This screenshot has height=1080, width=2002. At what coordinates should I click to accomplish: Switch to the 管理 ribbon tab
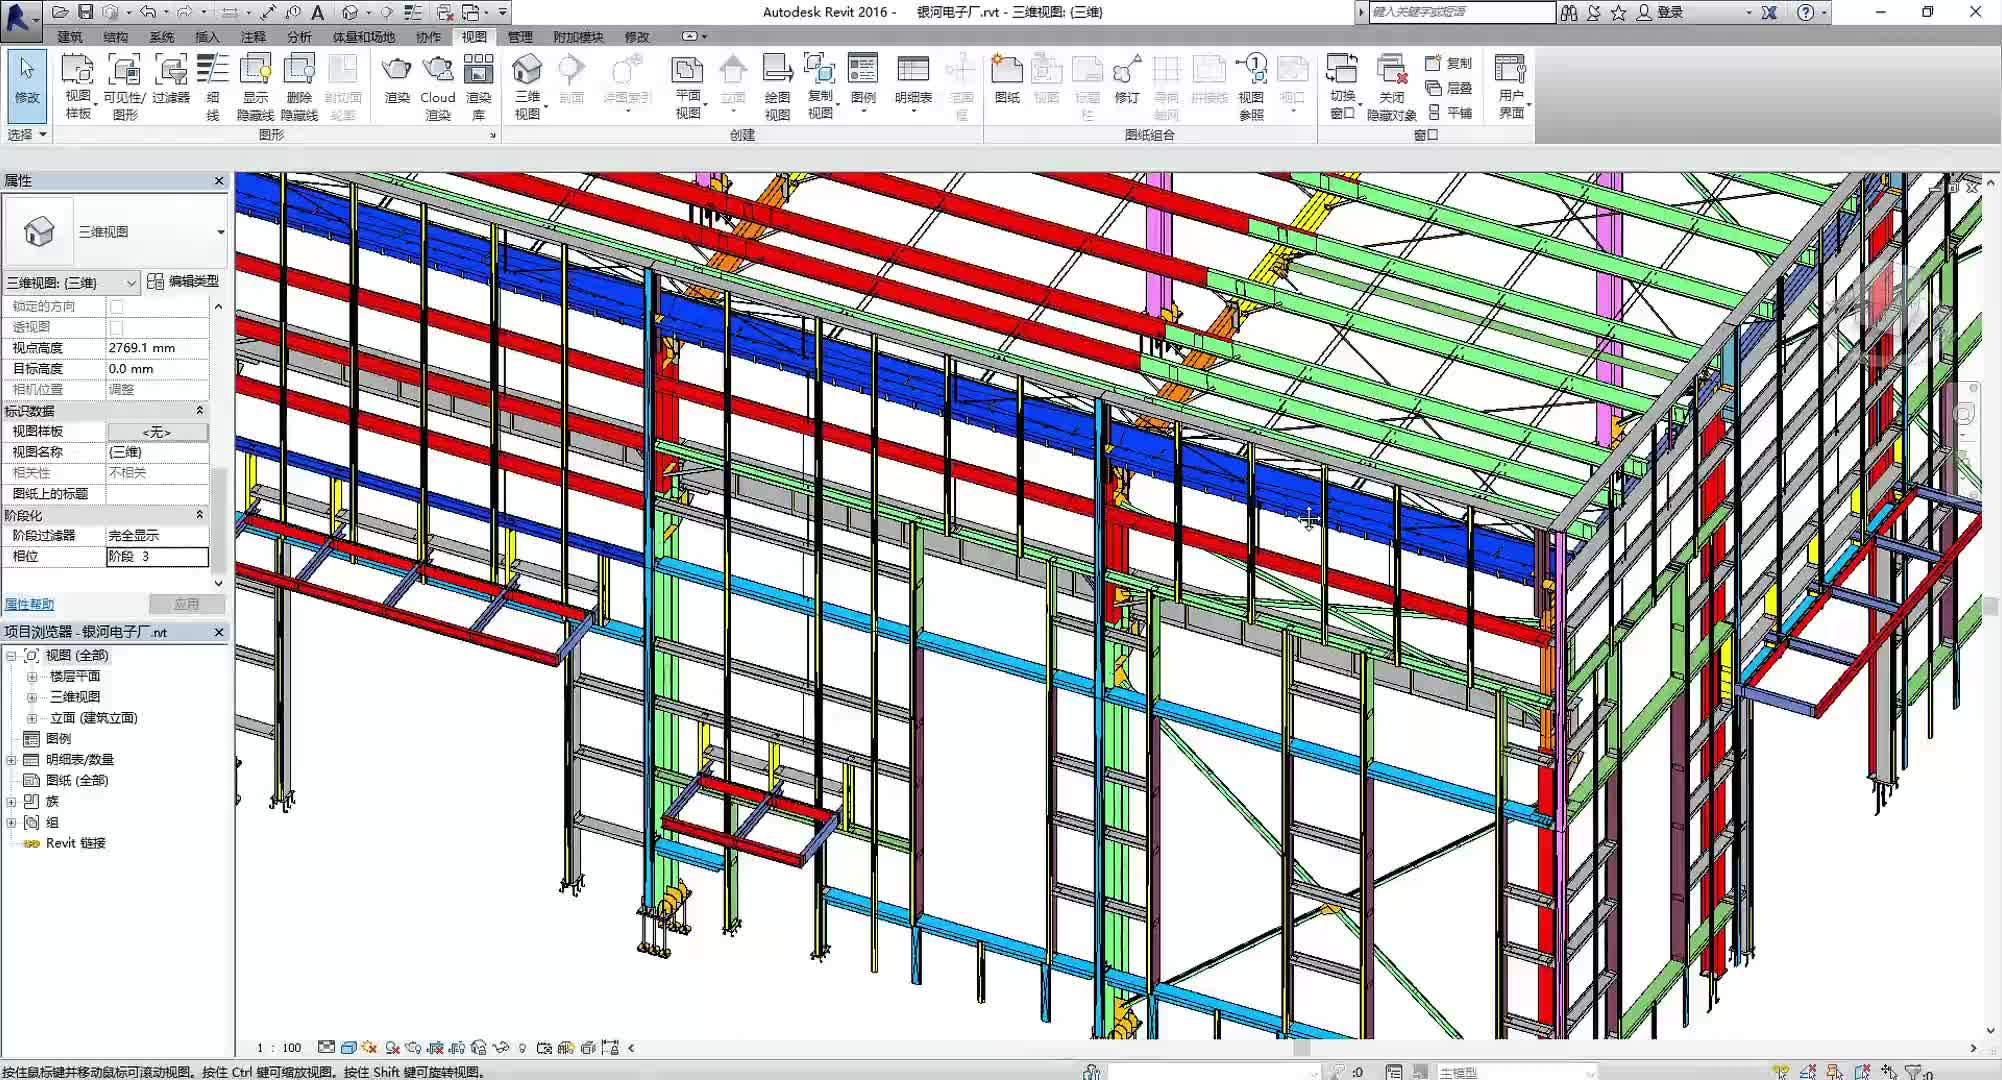(x=520, y=37)
